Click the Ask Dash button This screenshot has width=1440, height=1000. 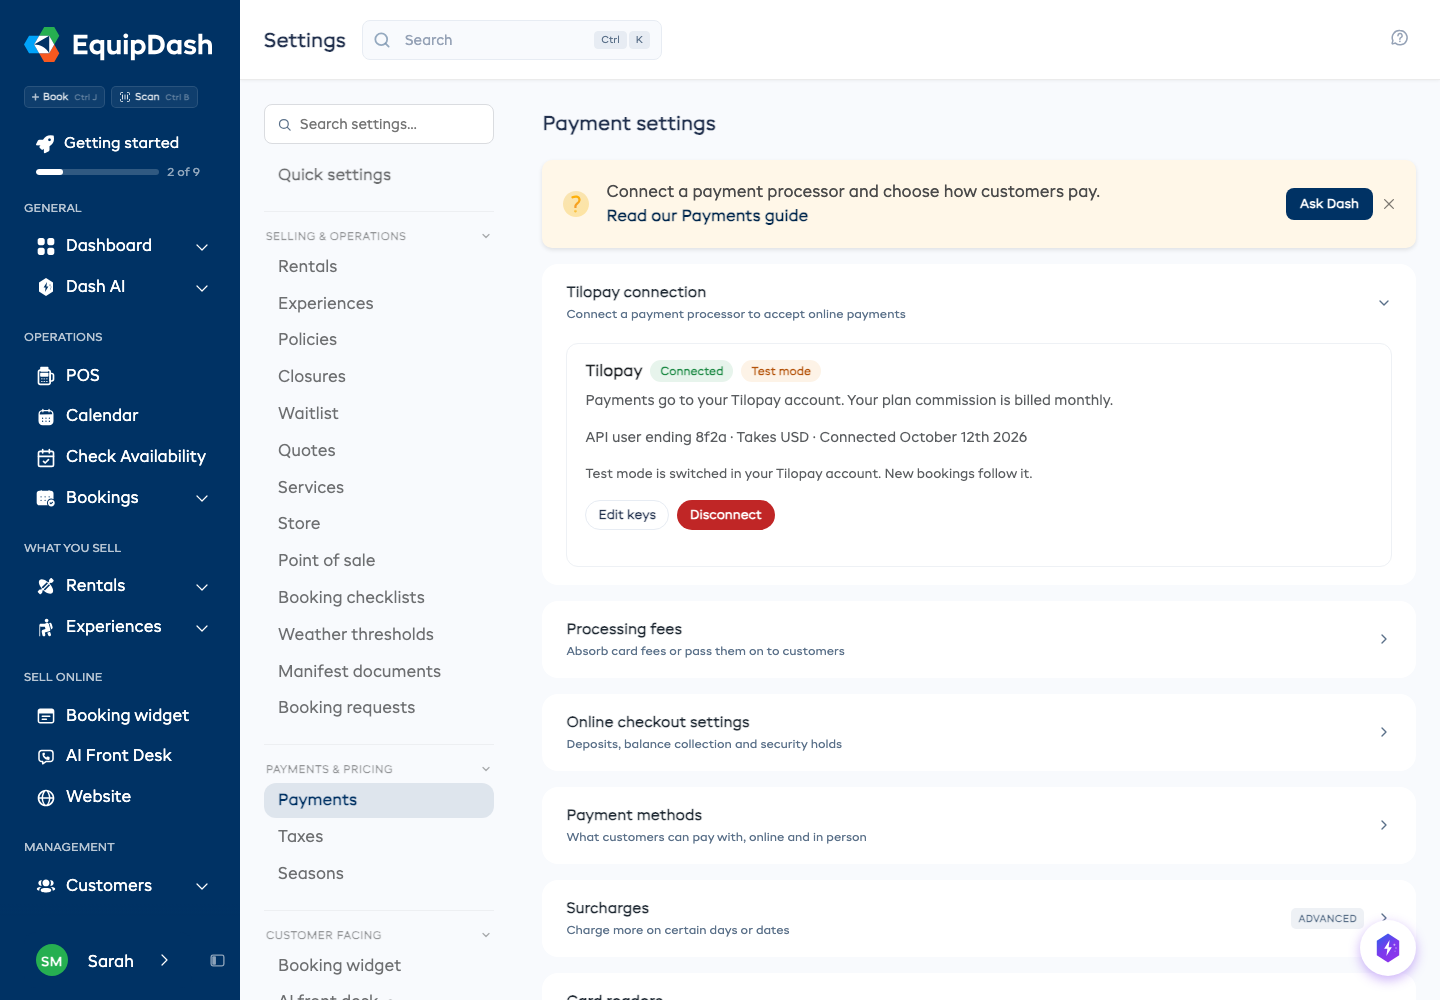click(x=1329, y=204)
